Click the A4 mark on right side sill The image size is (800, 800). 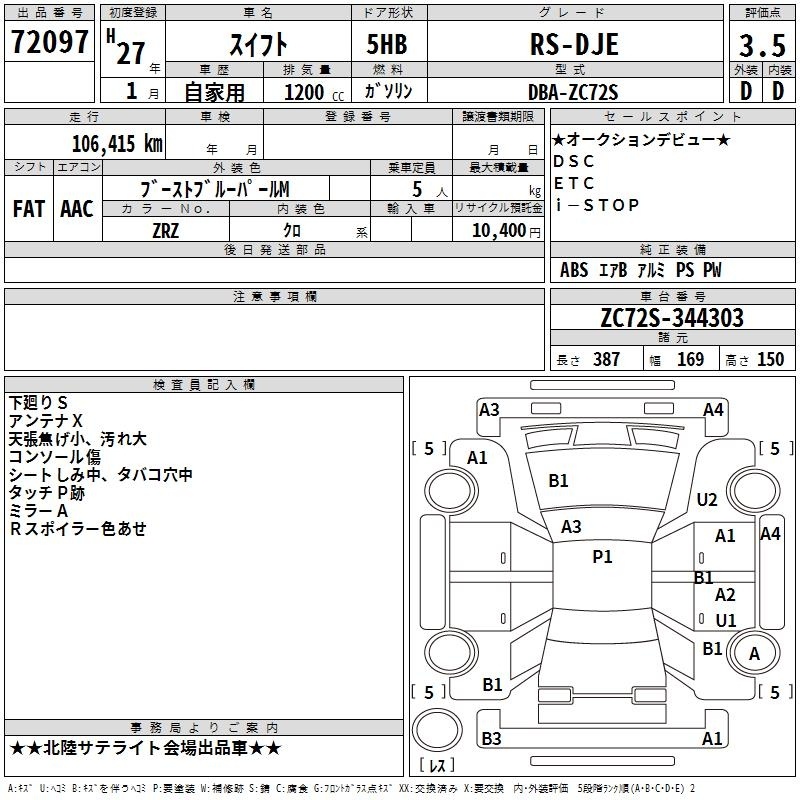click(x=770, y=534)
